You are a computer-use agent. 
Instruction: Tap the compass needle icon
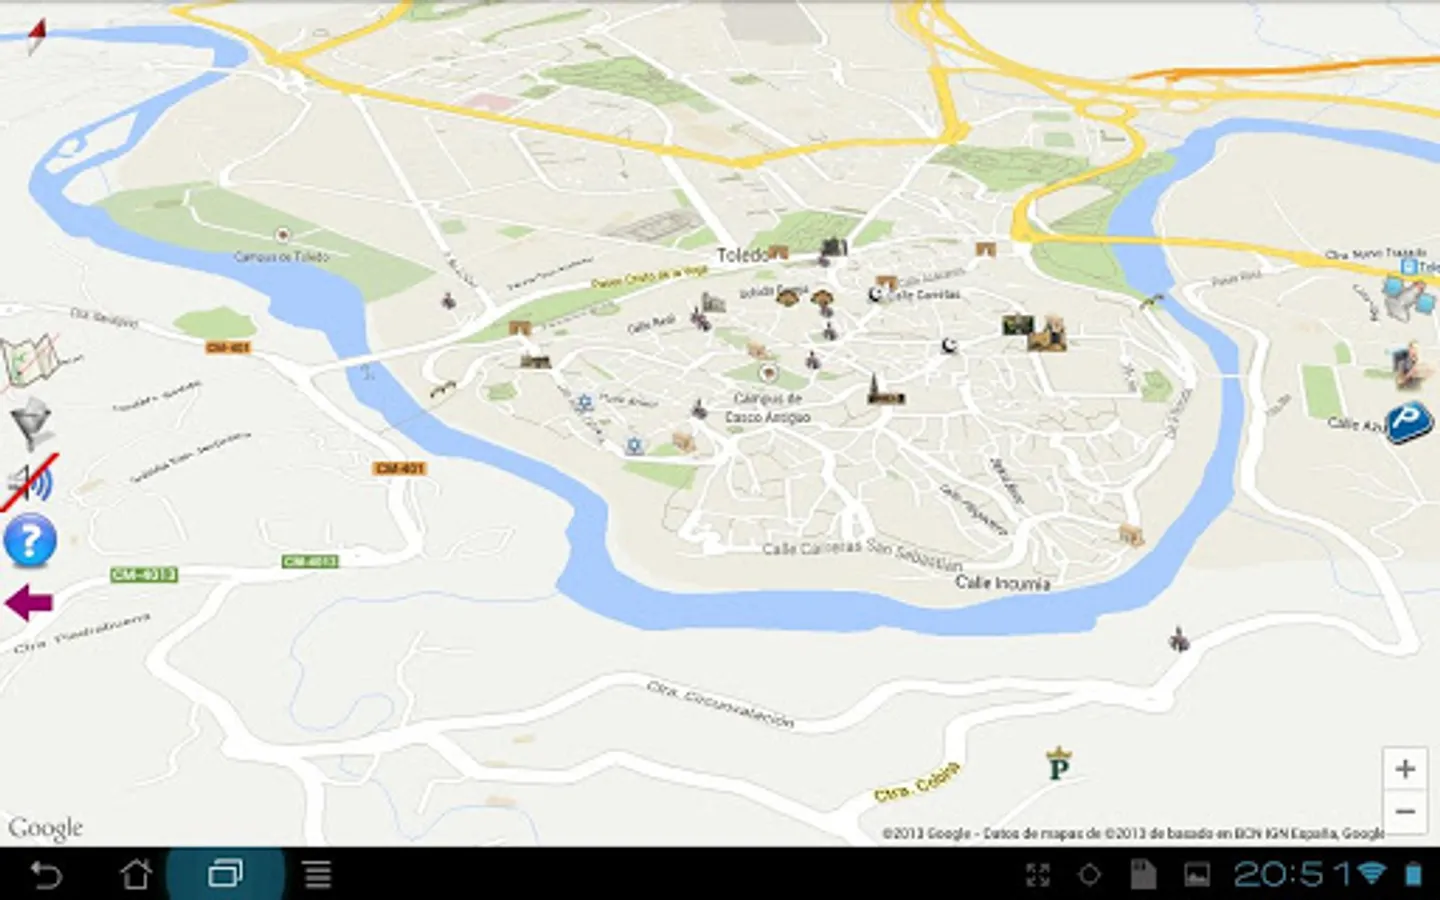37,36
